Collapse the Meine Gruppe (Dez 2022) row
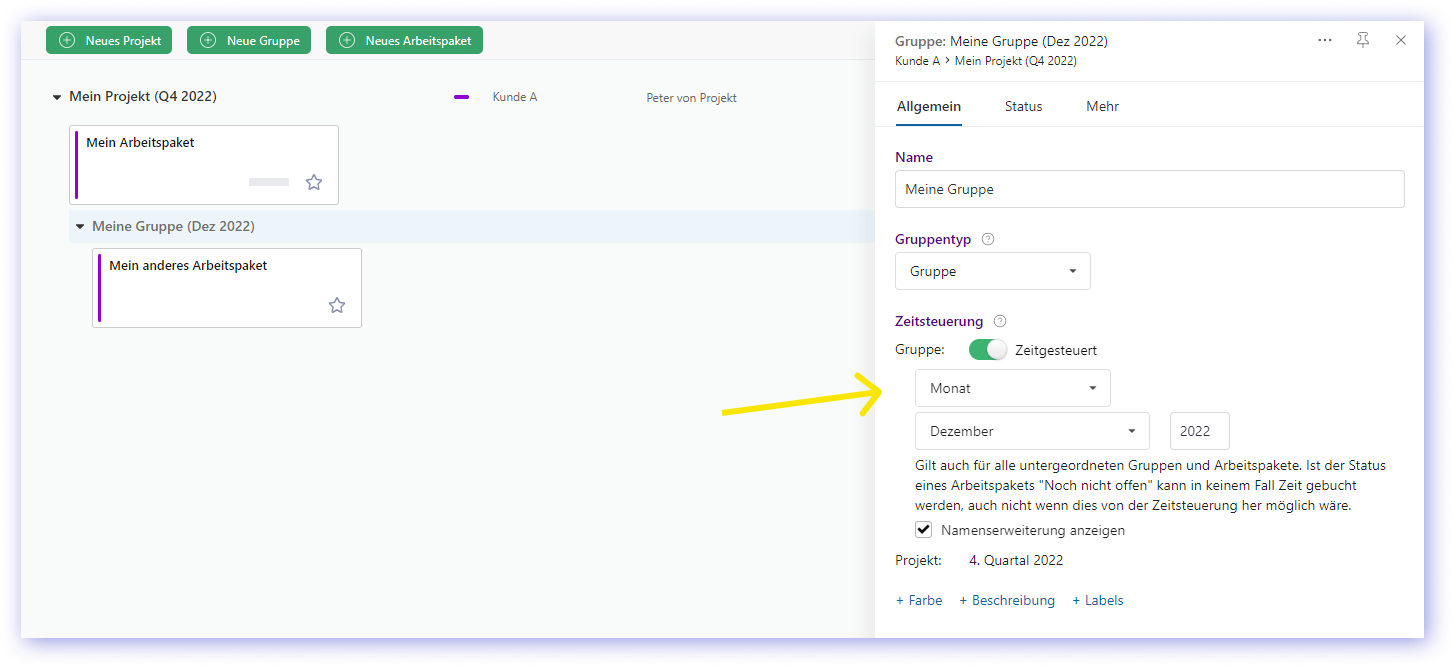 [80, 227]
